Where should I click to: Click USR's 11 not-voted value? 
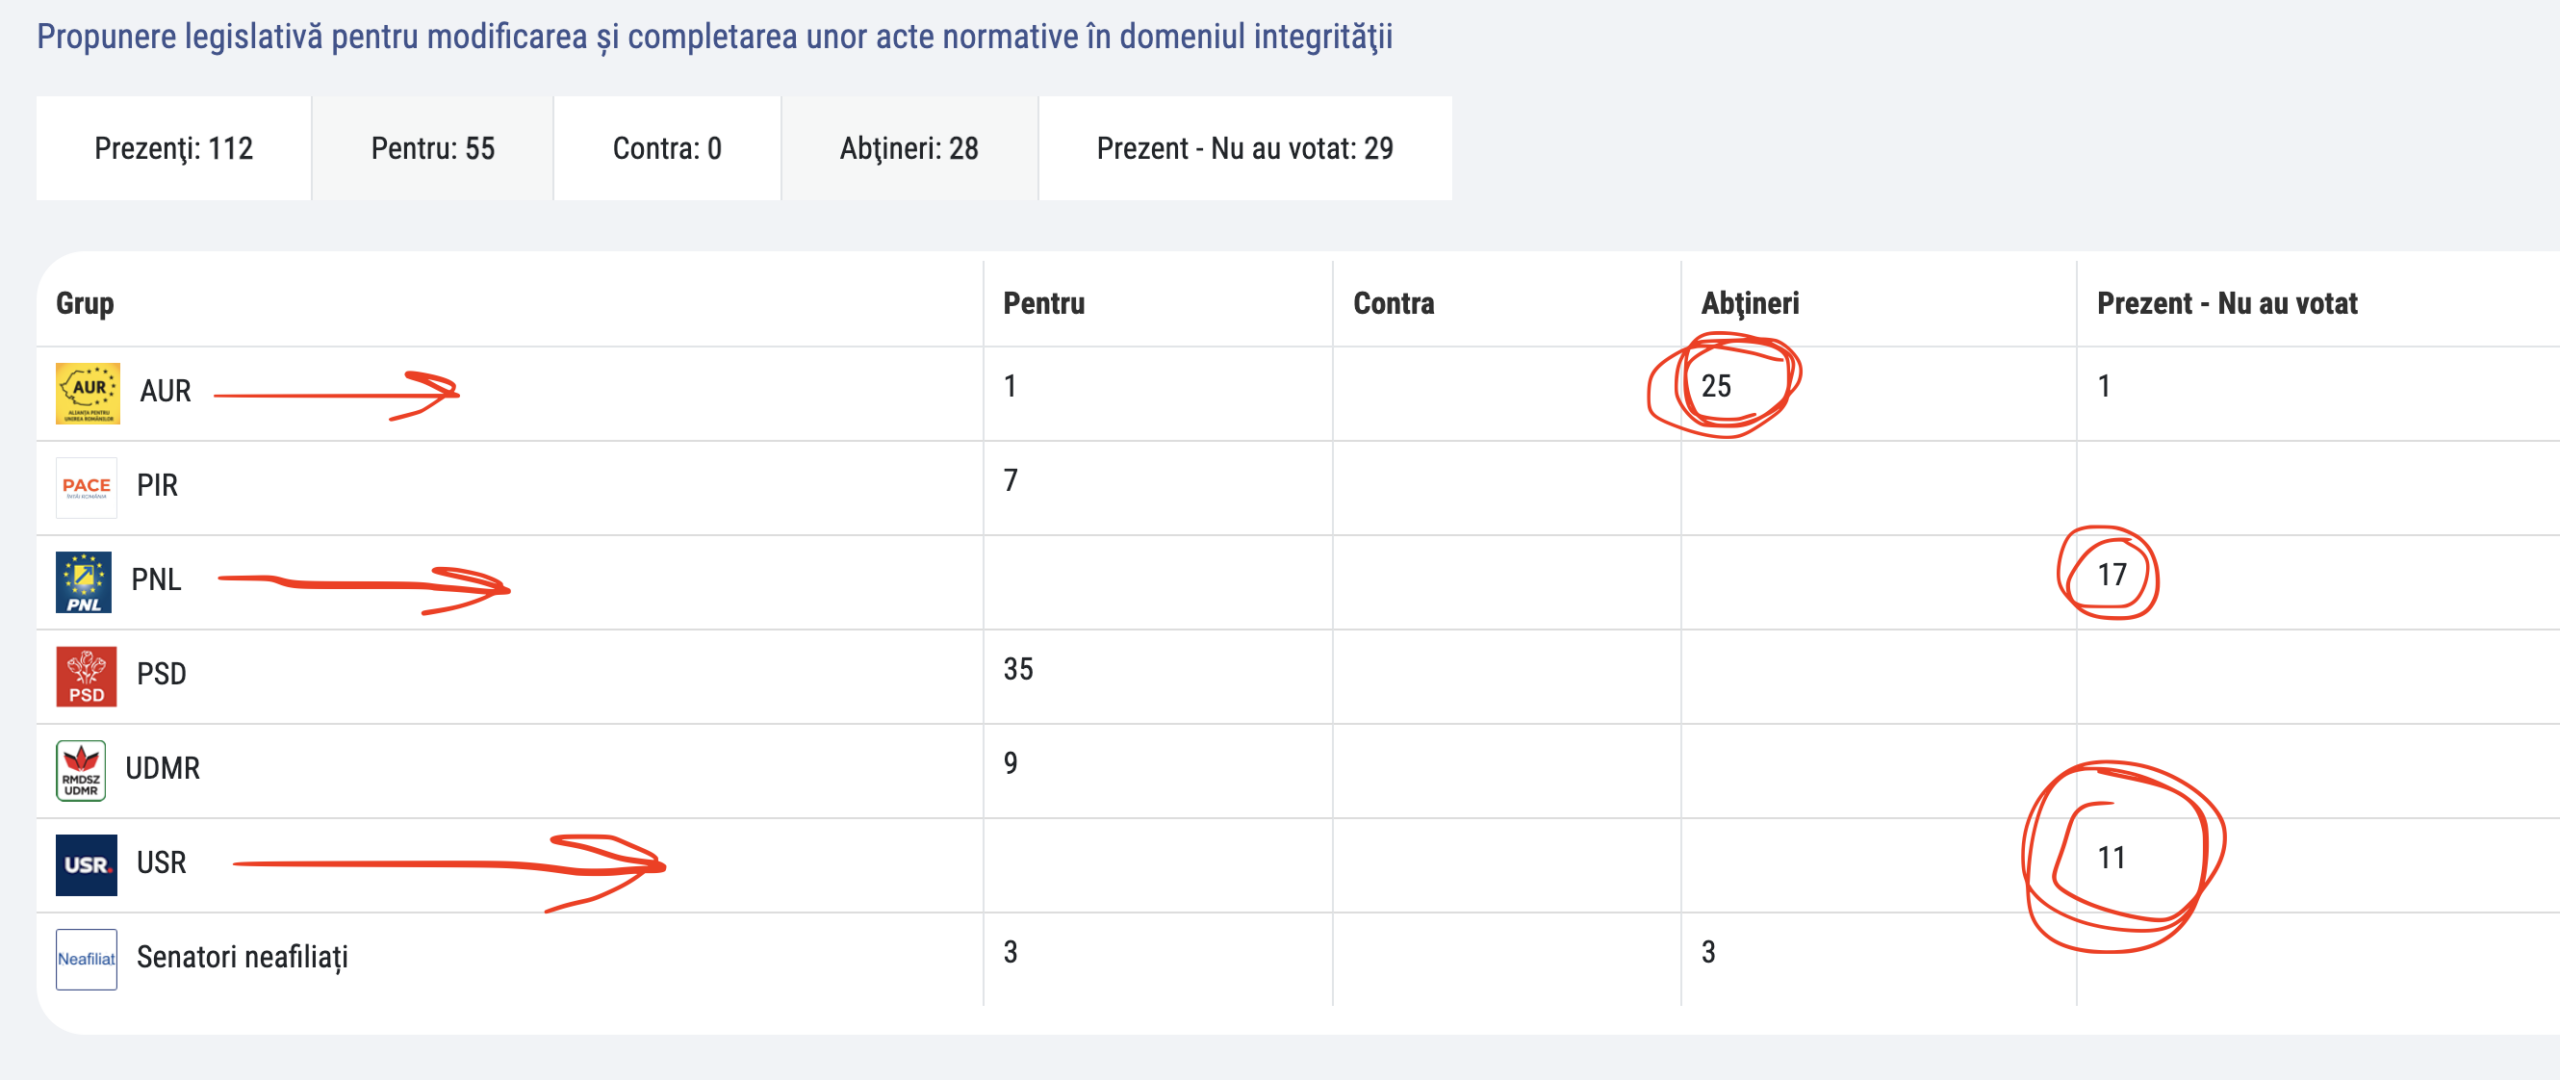pyautogui.click(x=2111, y=858)
